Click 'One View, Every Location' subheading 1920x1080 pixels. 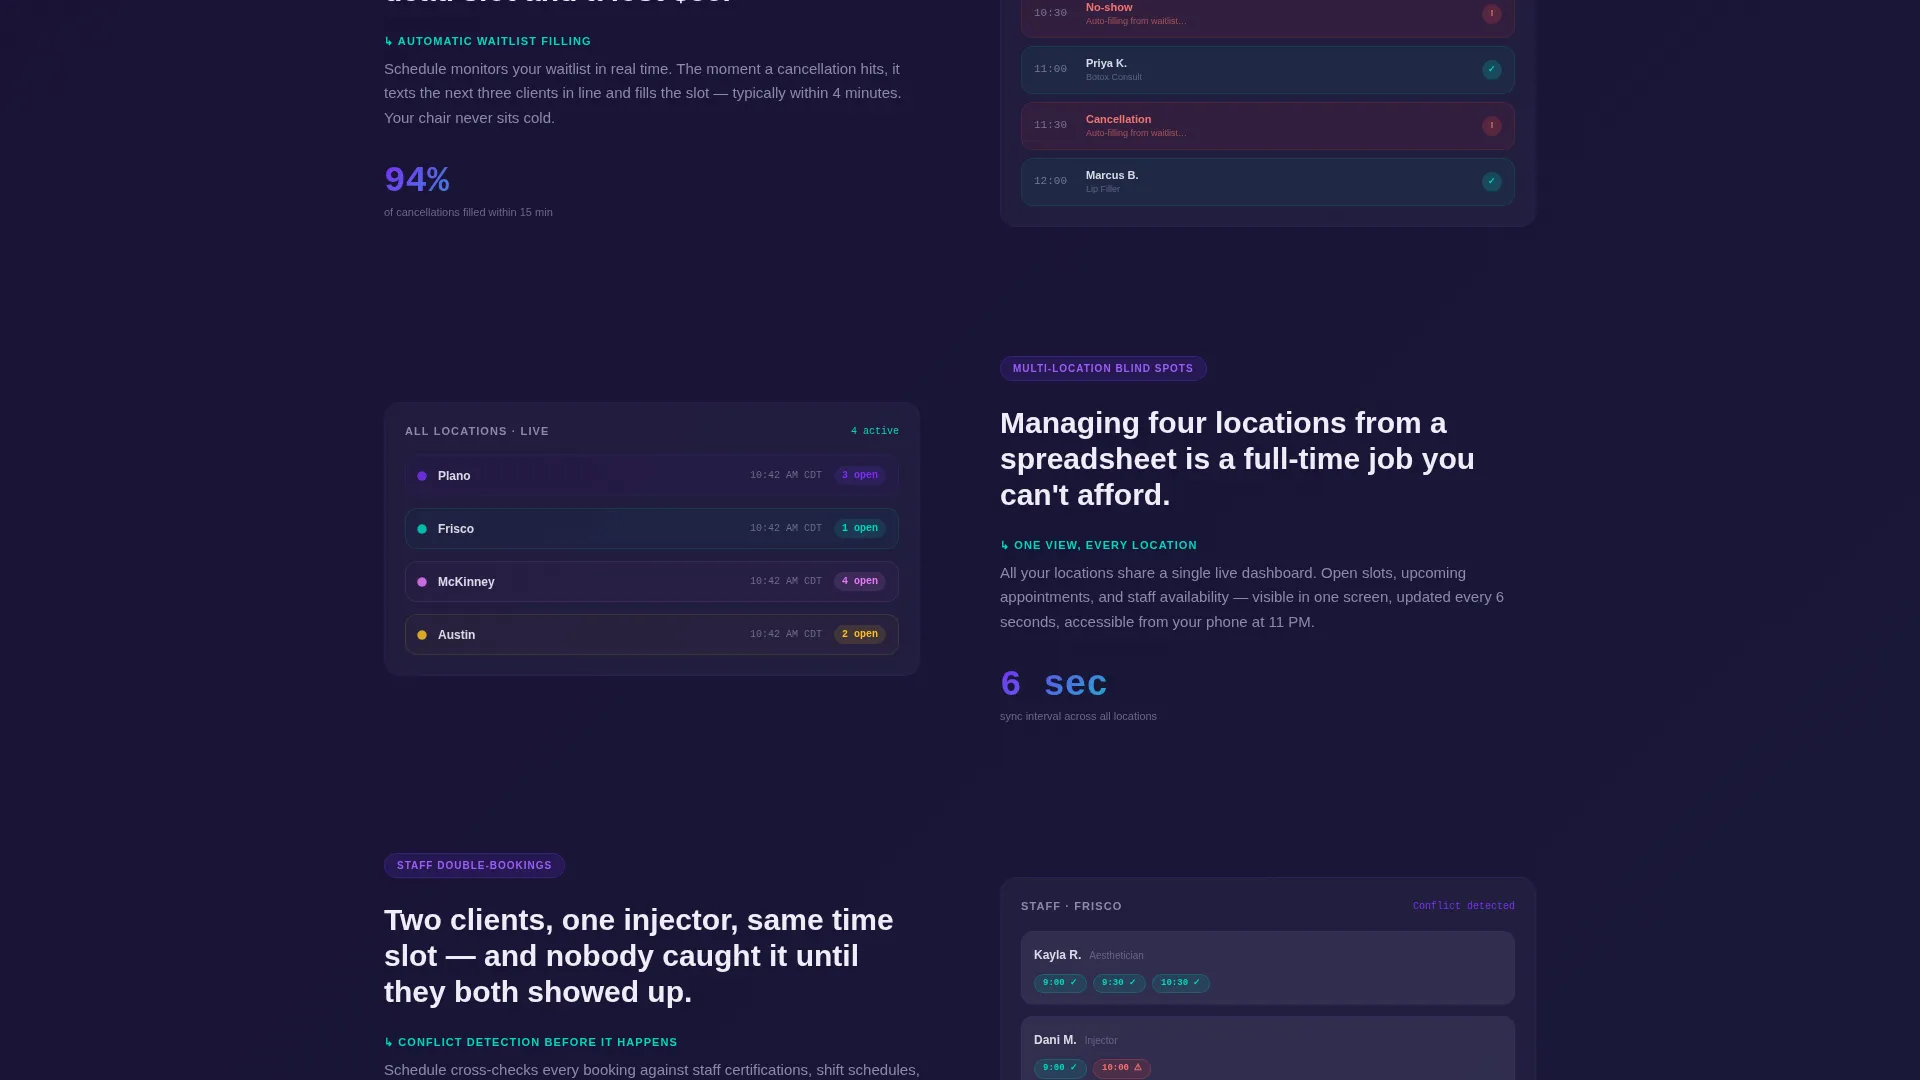[1099, 546]
